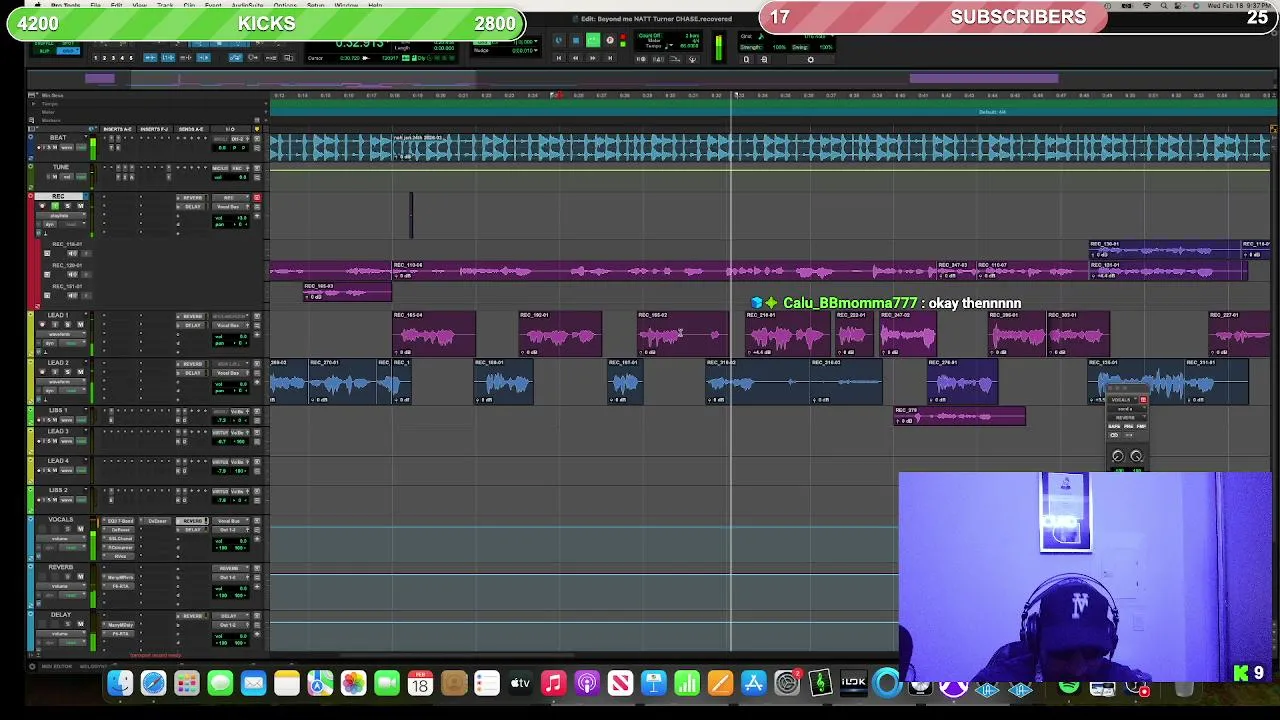Open the Setup menu
Image resolution: width=1280 pixels, height=720 pixels.
(x=315, y=5)
